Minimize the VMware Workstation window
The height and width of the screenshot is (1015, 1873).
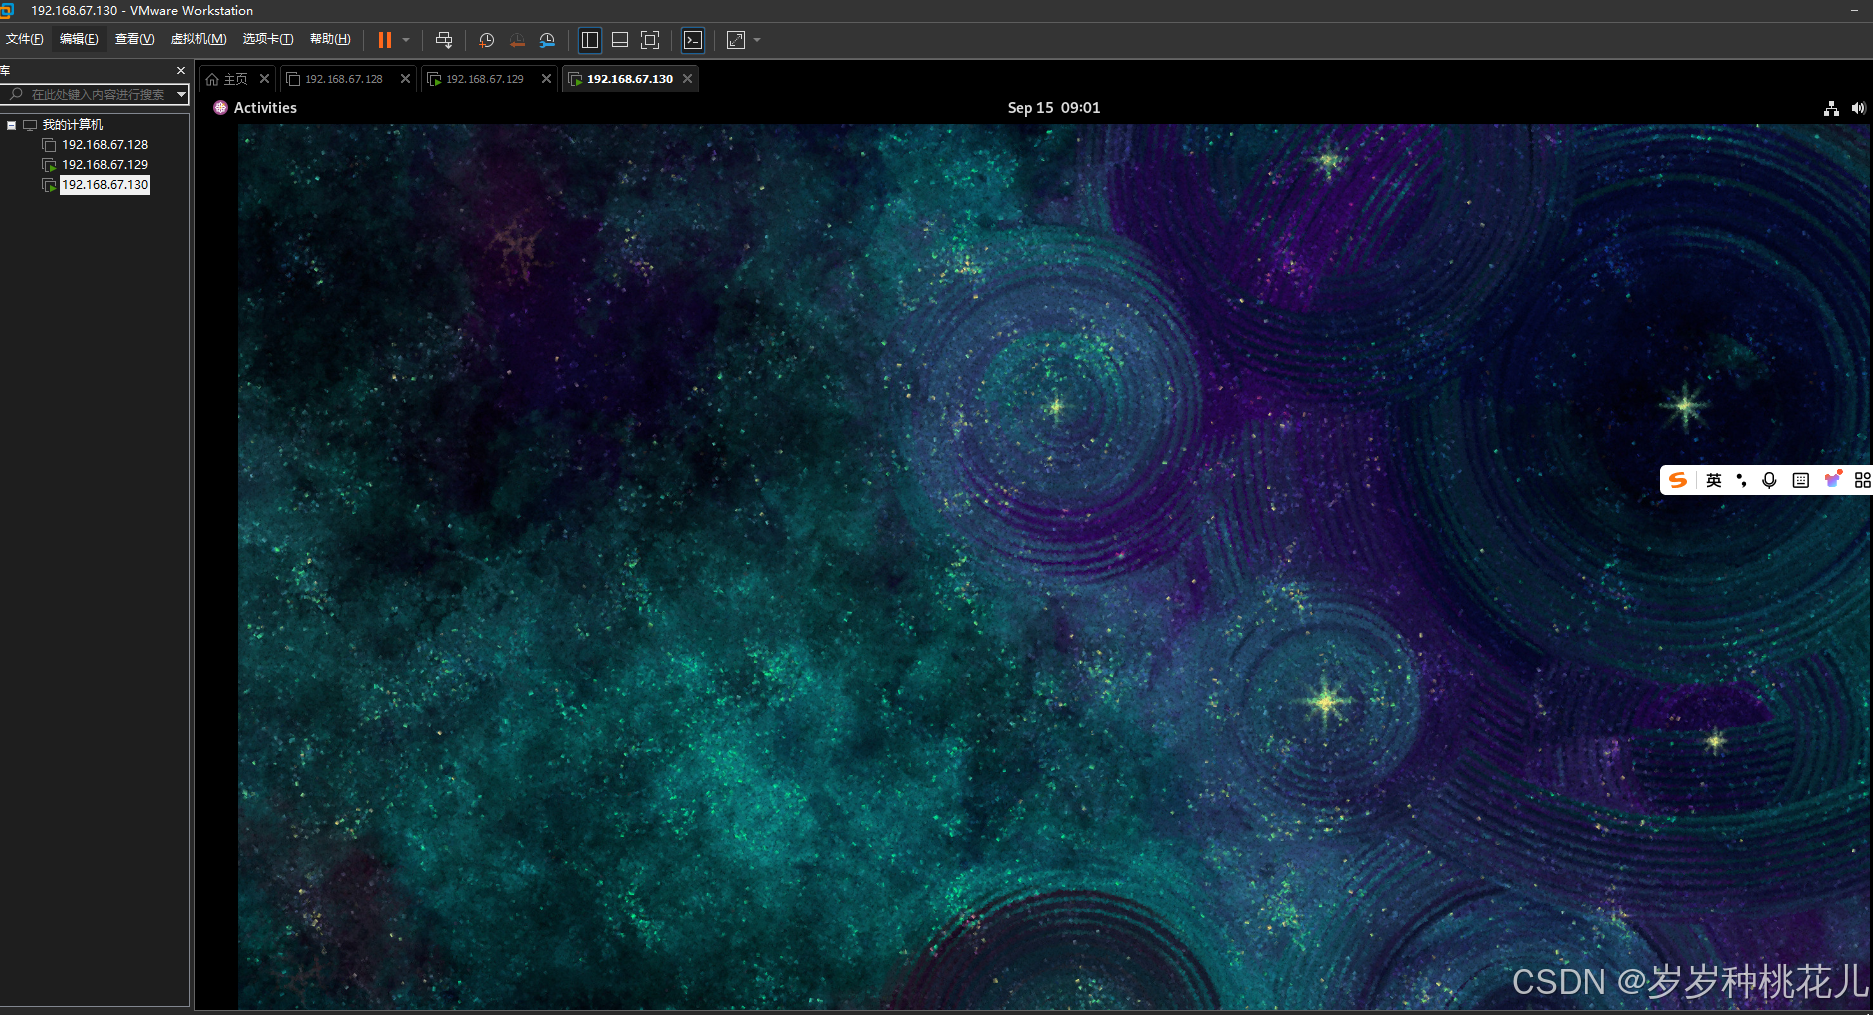click(1854, 11)
